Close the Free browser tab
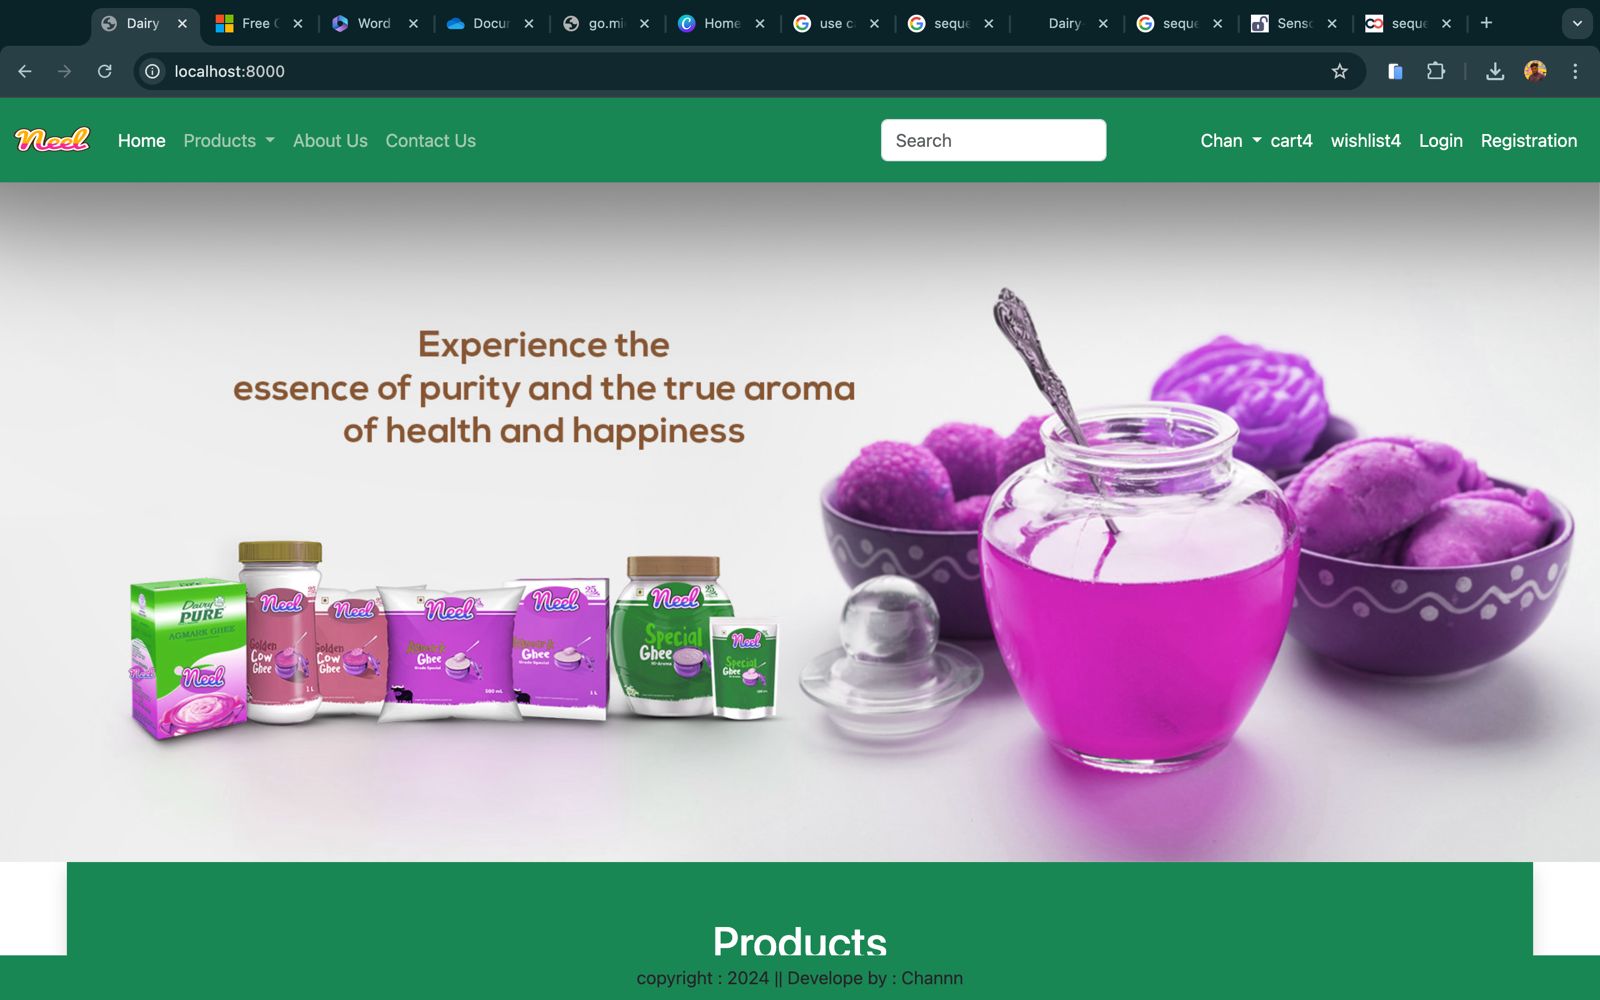The image size is (1600, 1000). [x=298, y=23]
